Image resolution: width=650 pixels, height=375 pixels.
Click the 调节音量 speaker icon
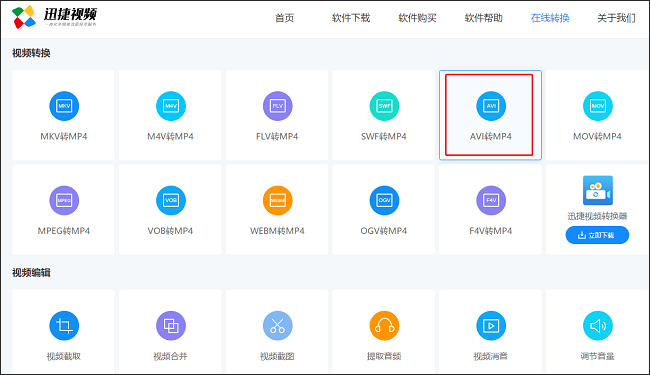598,326
